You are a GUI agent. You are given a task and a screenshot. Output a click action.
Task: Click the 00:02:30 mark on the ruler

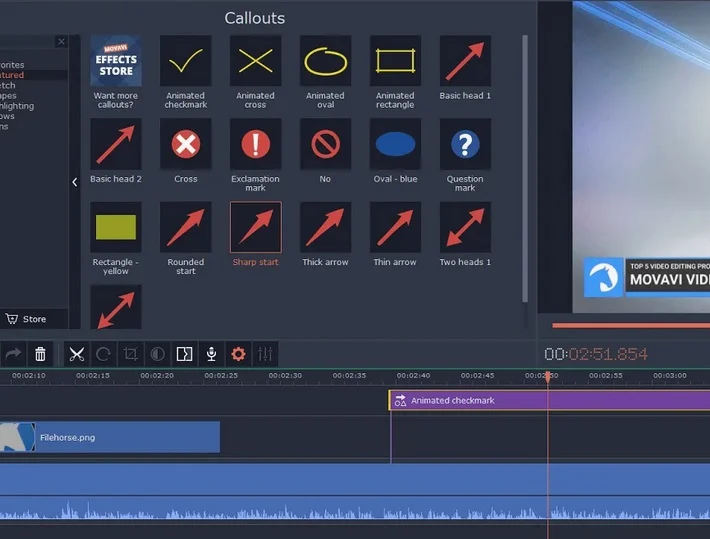tap(285, 375)
